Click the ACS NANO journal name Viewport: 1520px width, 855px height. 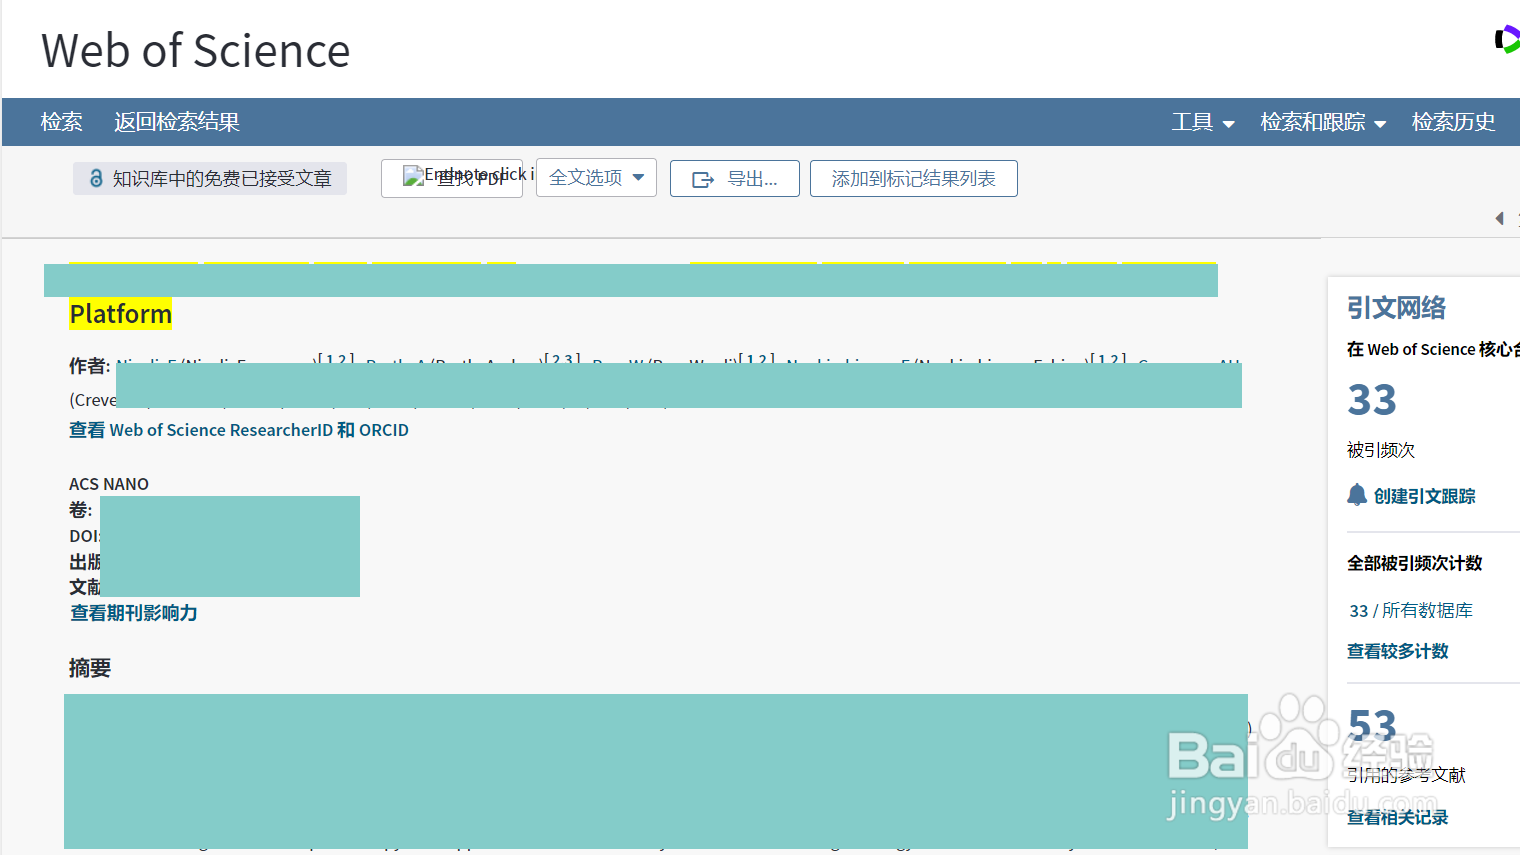point(109,484)
